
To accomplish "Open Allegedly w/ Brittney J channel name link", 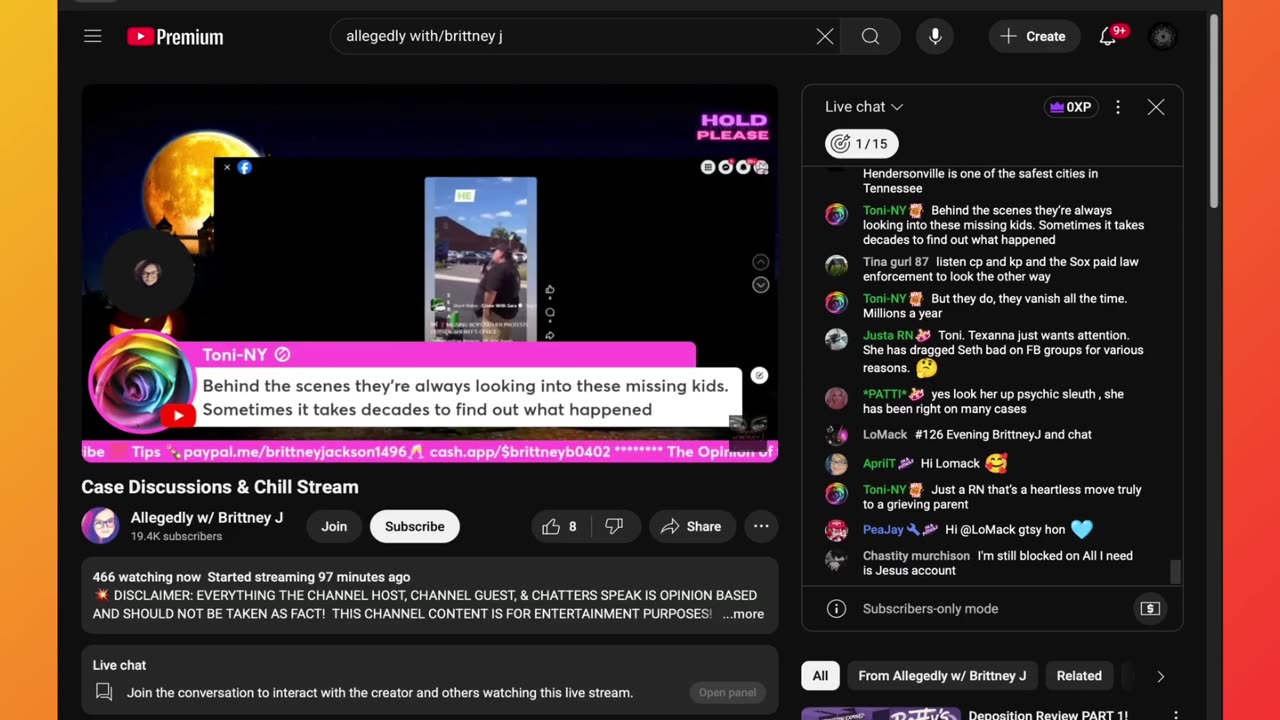I will (x=207, y=518).
